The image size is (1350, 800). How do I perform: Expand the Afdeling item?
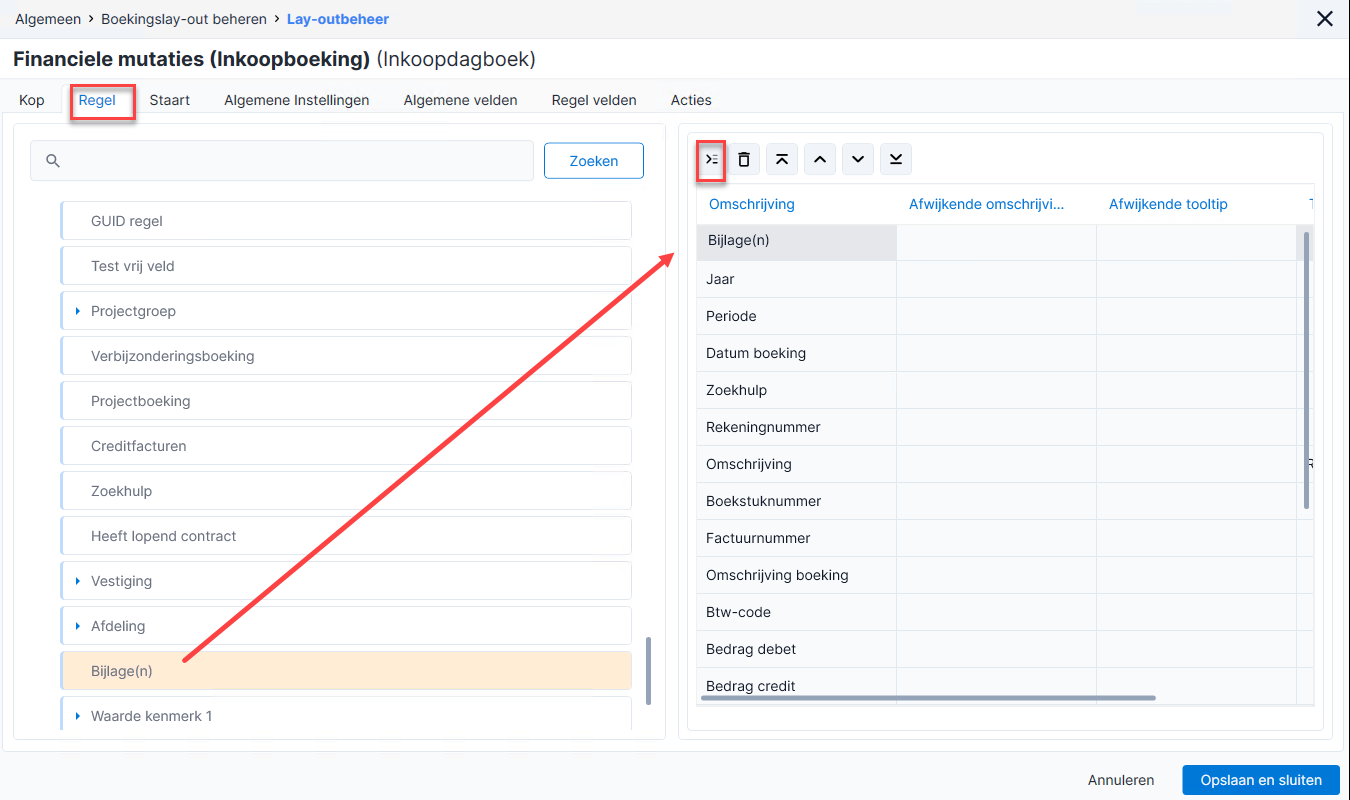[78, 626]
